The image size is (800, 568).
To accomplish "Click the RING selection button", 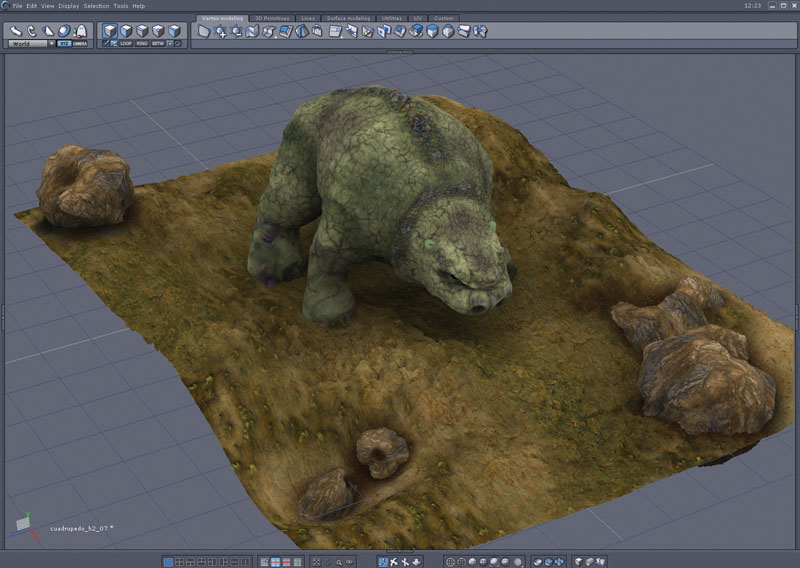I will tap(142, 44).
